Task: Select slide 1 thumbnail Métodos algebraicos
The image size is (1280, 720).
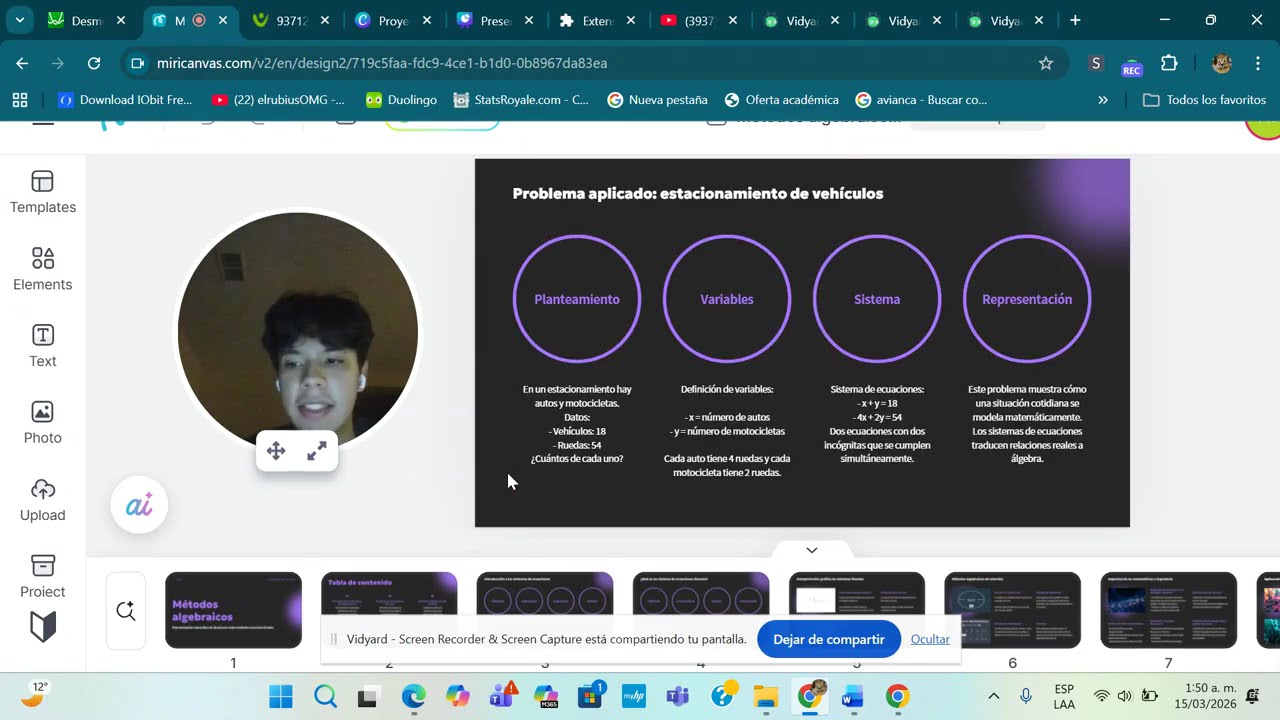Action: coord(233,610)
